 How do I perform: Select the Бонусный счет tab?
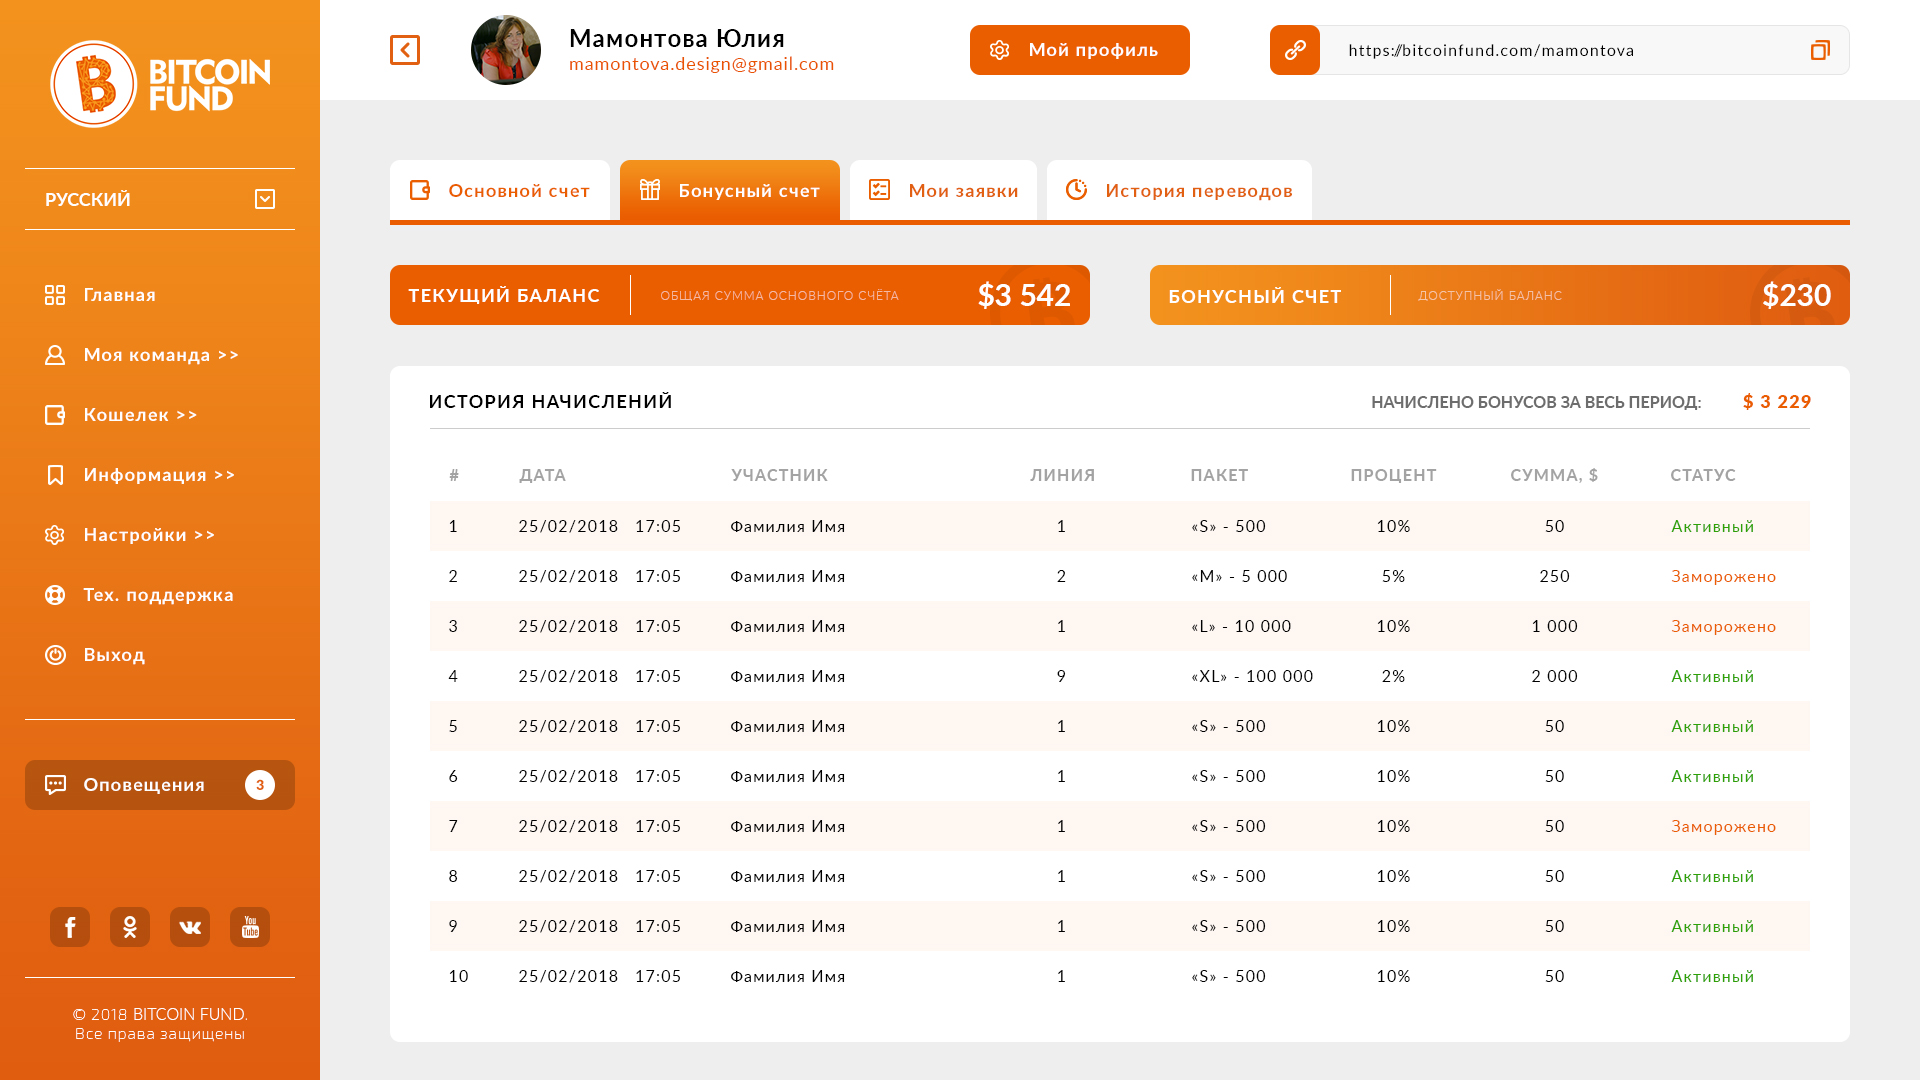point(730,190)
